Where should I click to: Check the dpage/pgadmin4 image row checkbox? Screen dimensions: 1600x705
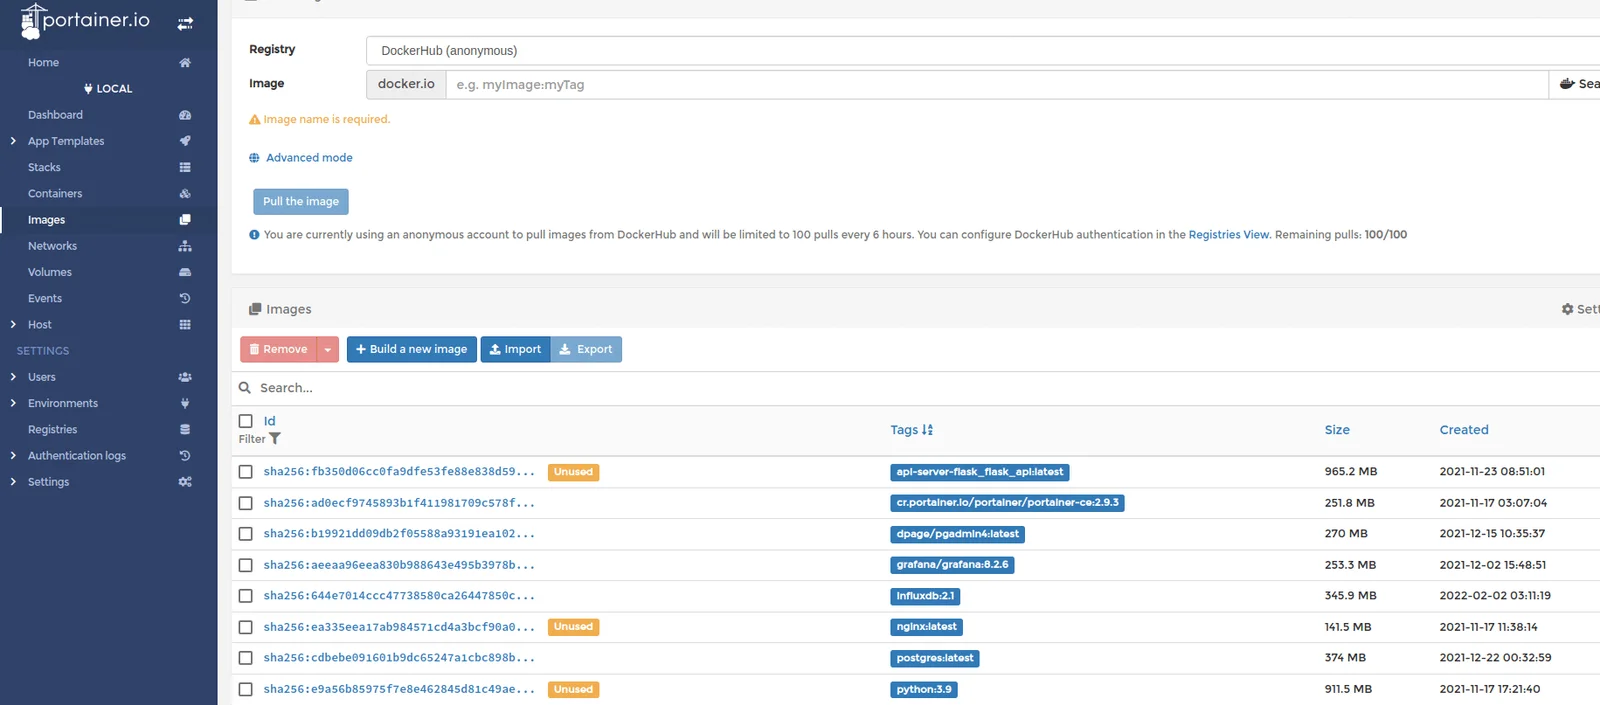(246, 534)
